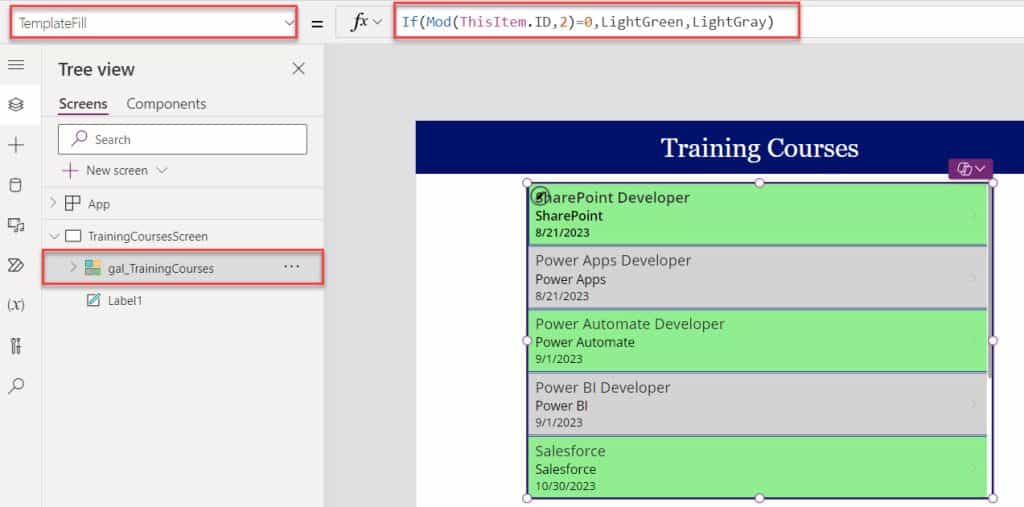The image size is (1024, 507).
Task: Expand the gal_TrainingCourses node
Action: 72,267
